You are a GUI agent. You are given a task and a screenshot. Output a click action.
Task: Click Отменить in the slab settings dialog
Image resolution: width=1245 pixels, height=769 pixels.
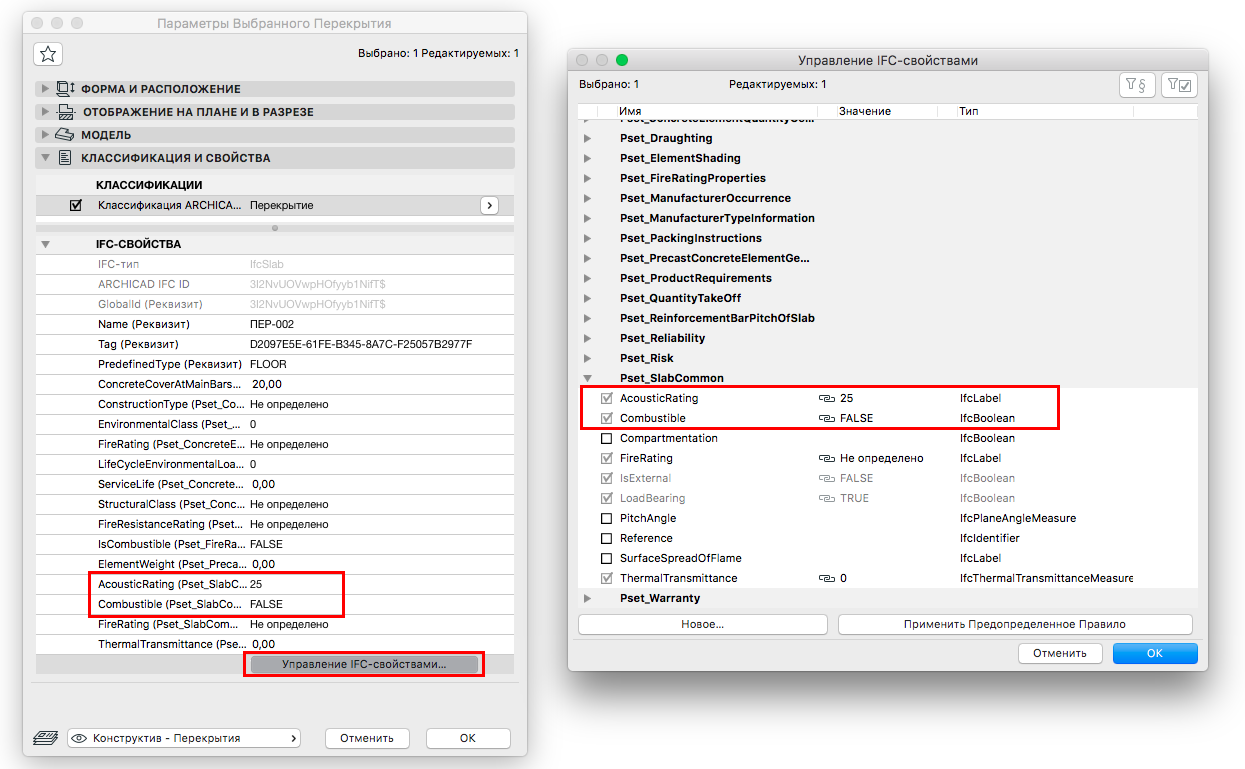click(x=367, y=738)
